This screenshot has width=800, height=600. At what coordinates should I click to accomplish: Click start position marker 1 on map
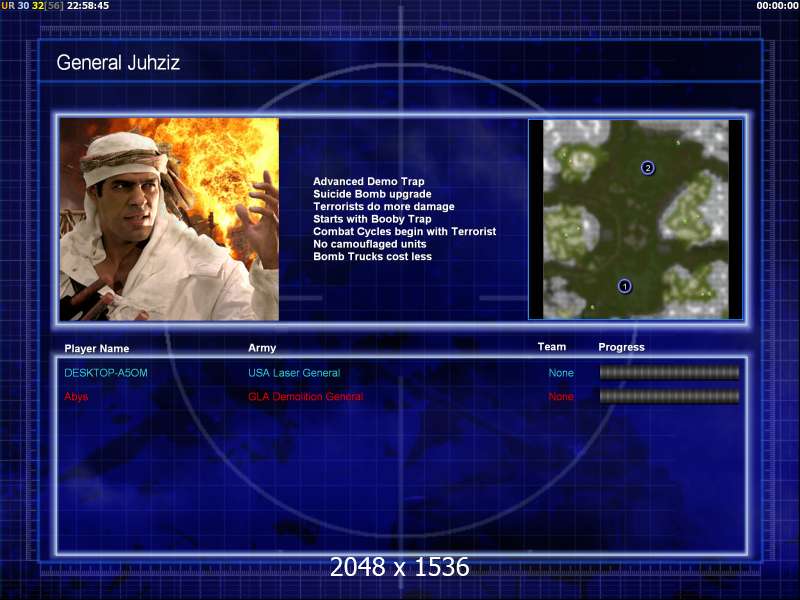click(624, 286)
